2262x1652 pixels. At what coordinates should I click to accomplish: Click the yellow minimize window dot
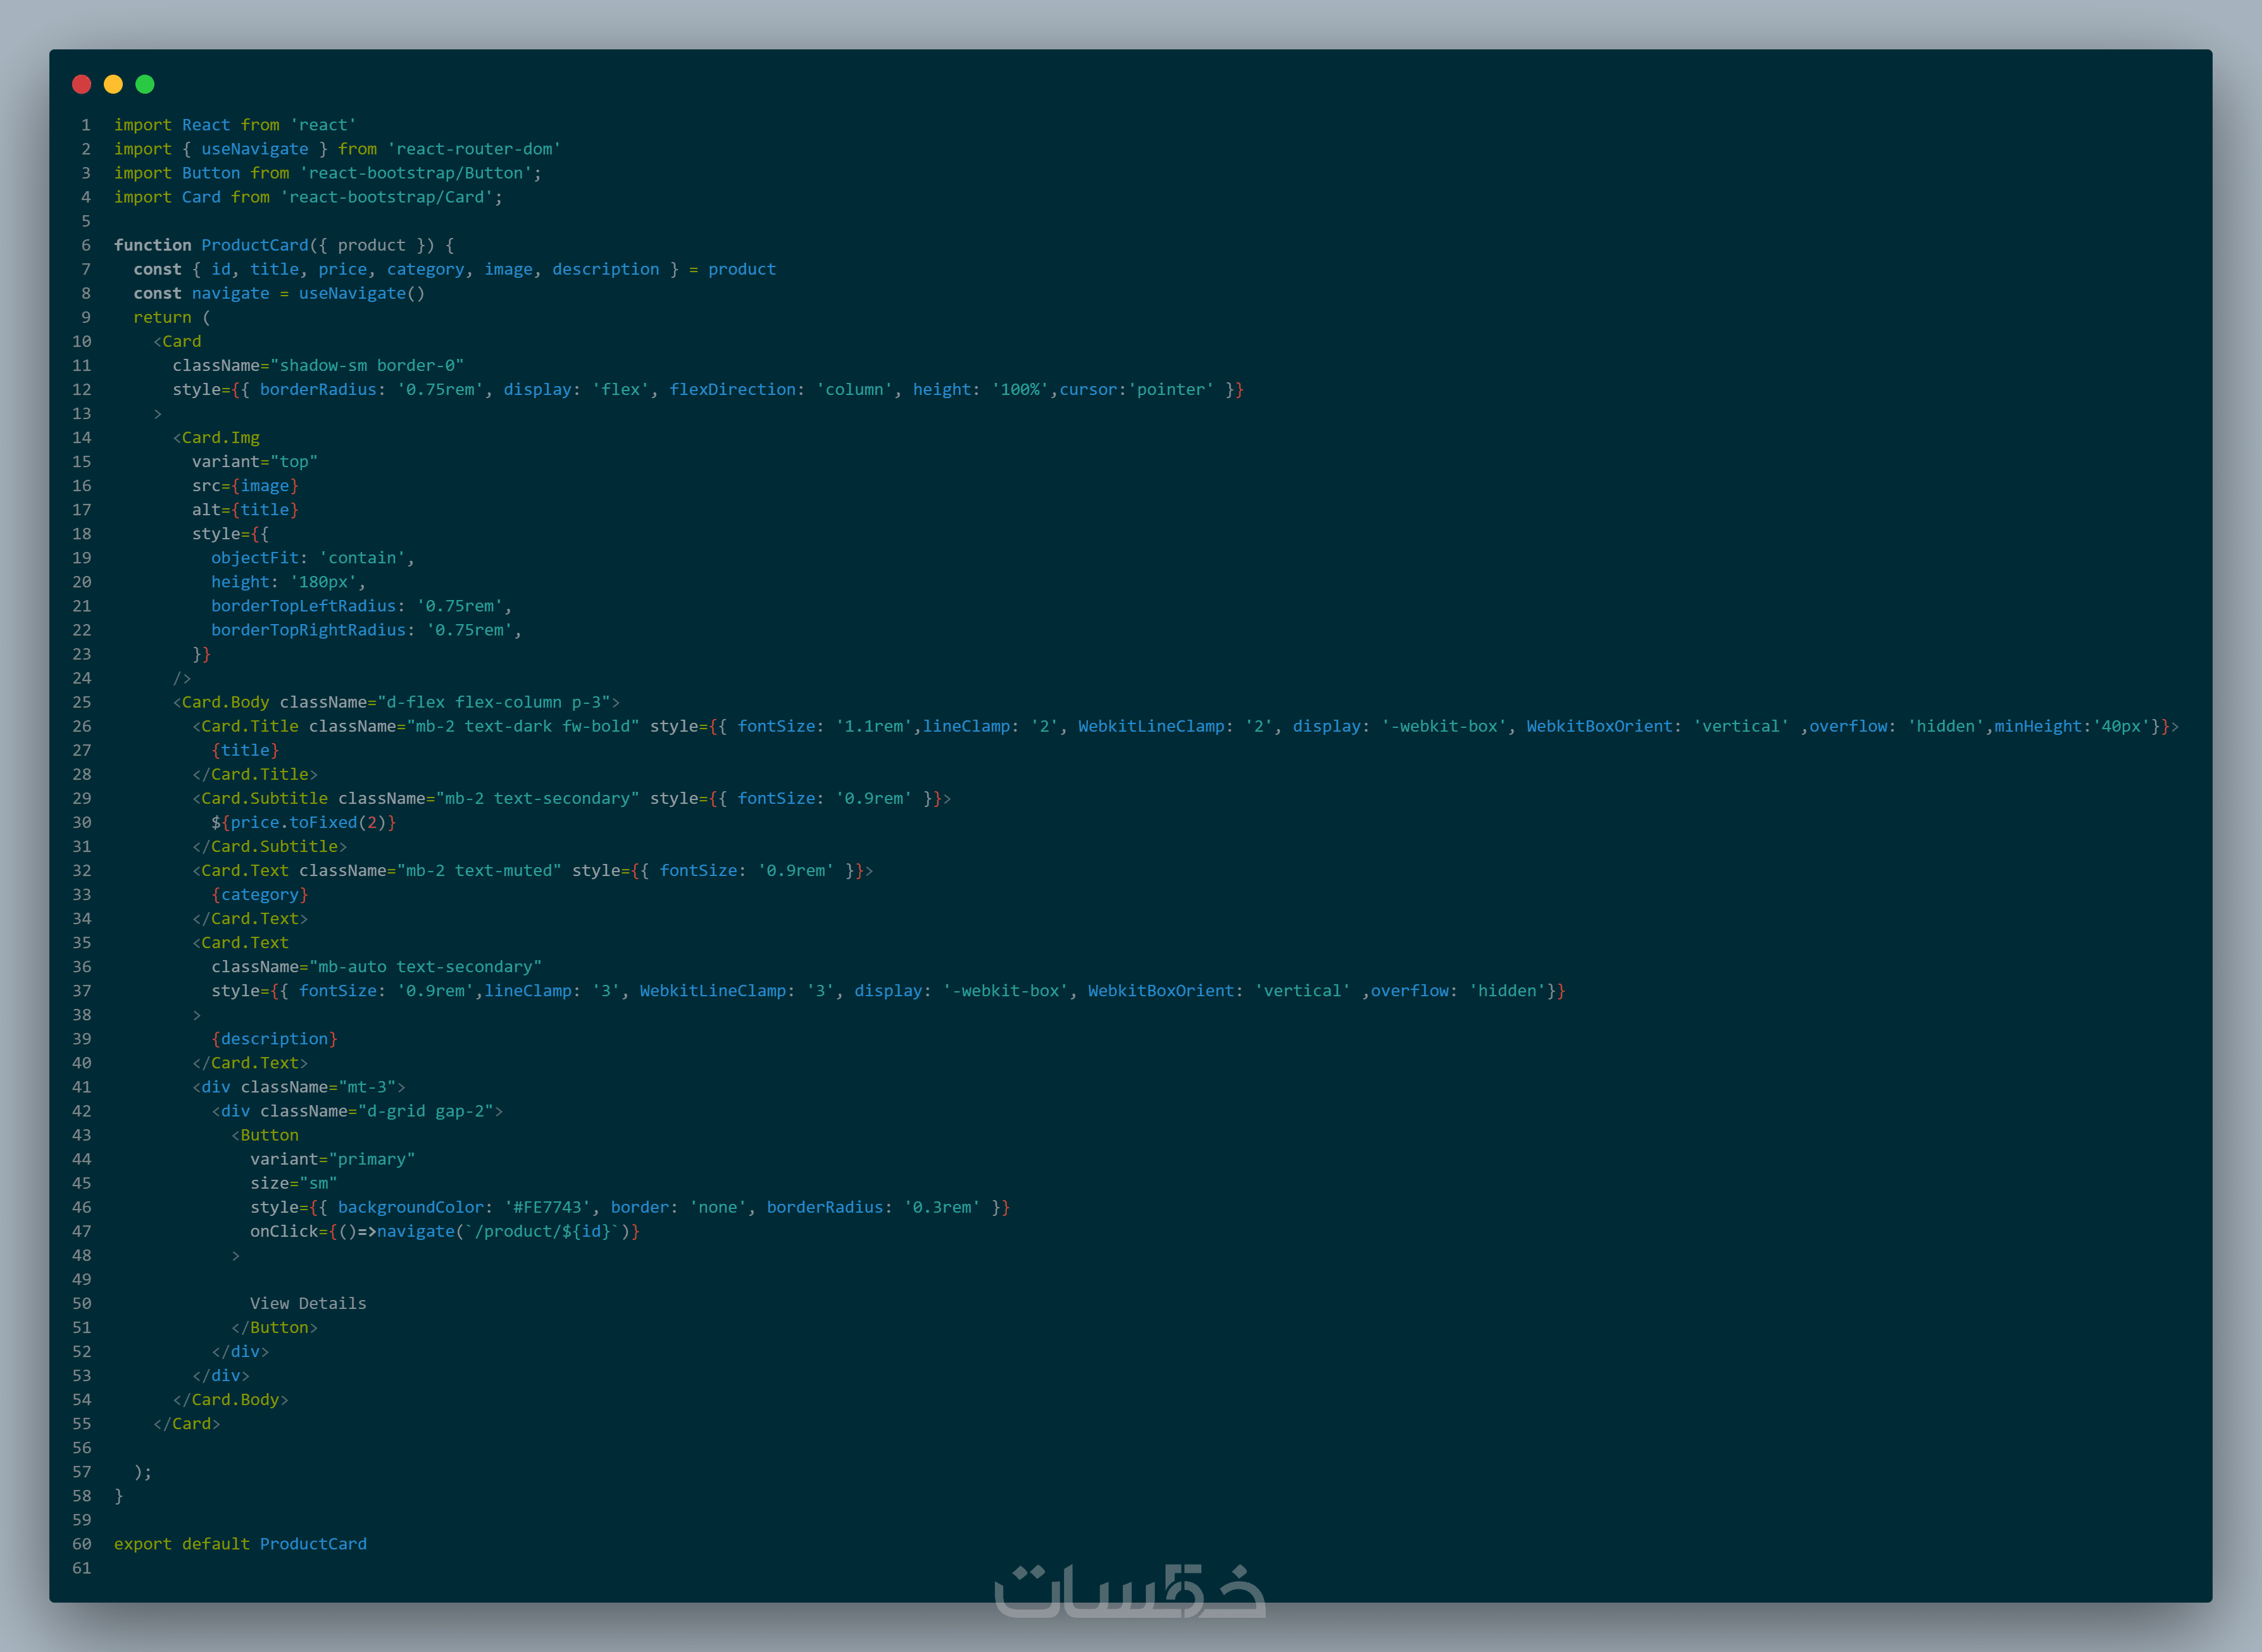113,84
